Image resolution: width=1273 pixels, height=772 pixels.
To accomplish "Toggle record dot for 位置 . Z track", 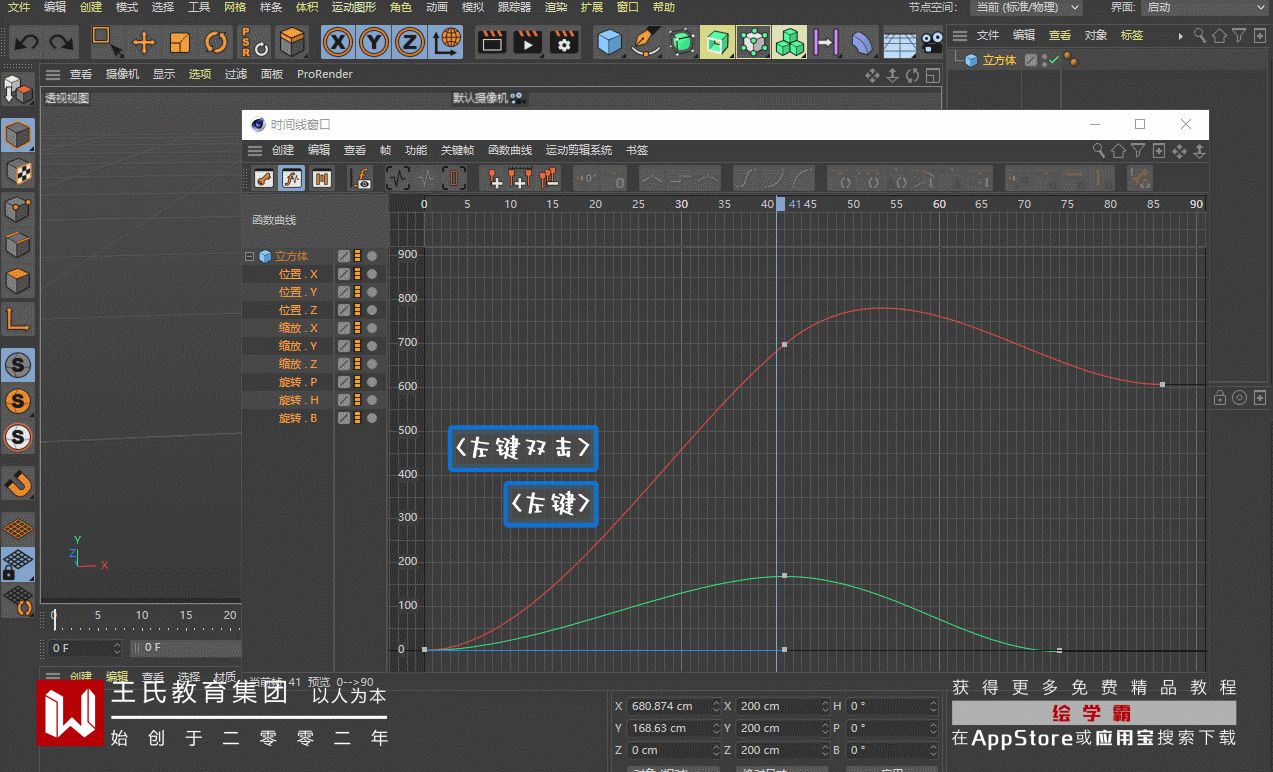I will 372,310.
